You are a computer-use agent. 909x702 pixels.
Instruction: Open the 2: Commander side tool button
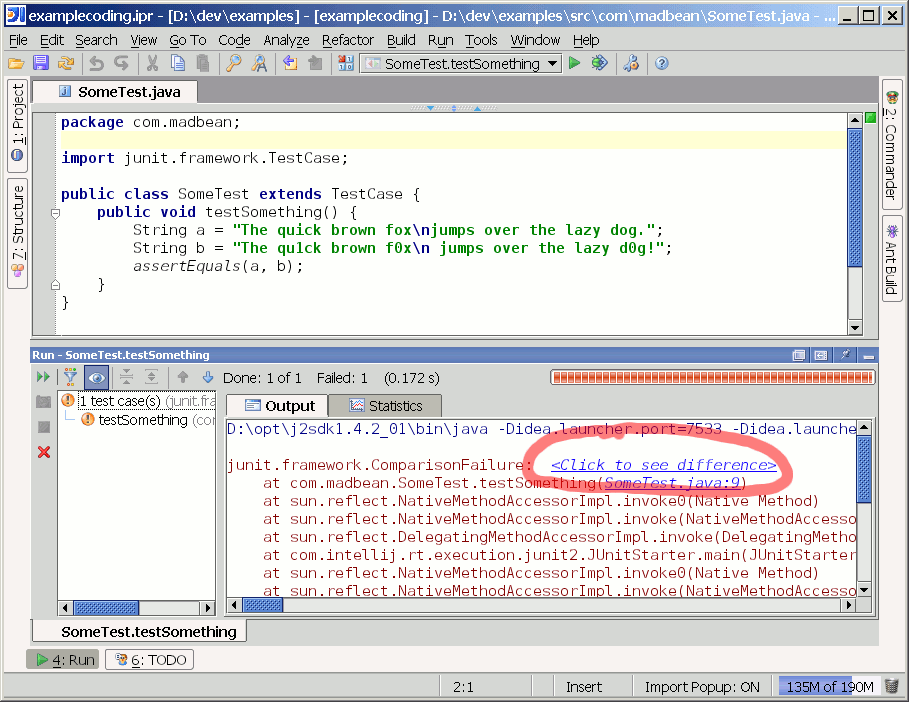[x=892, y=145]
